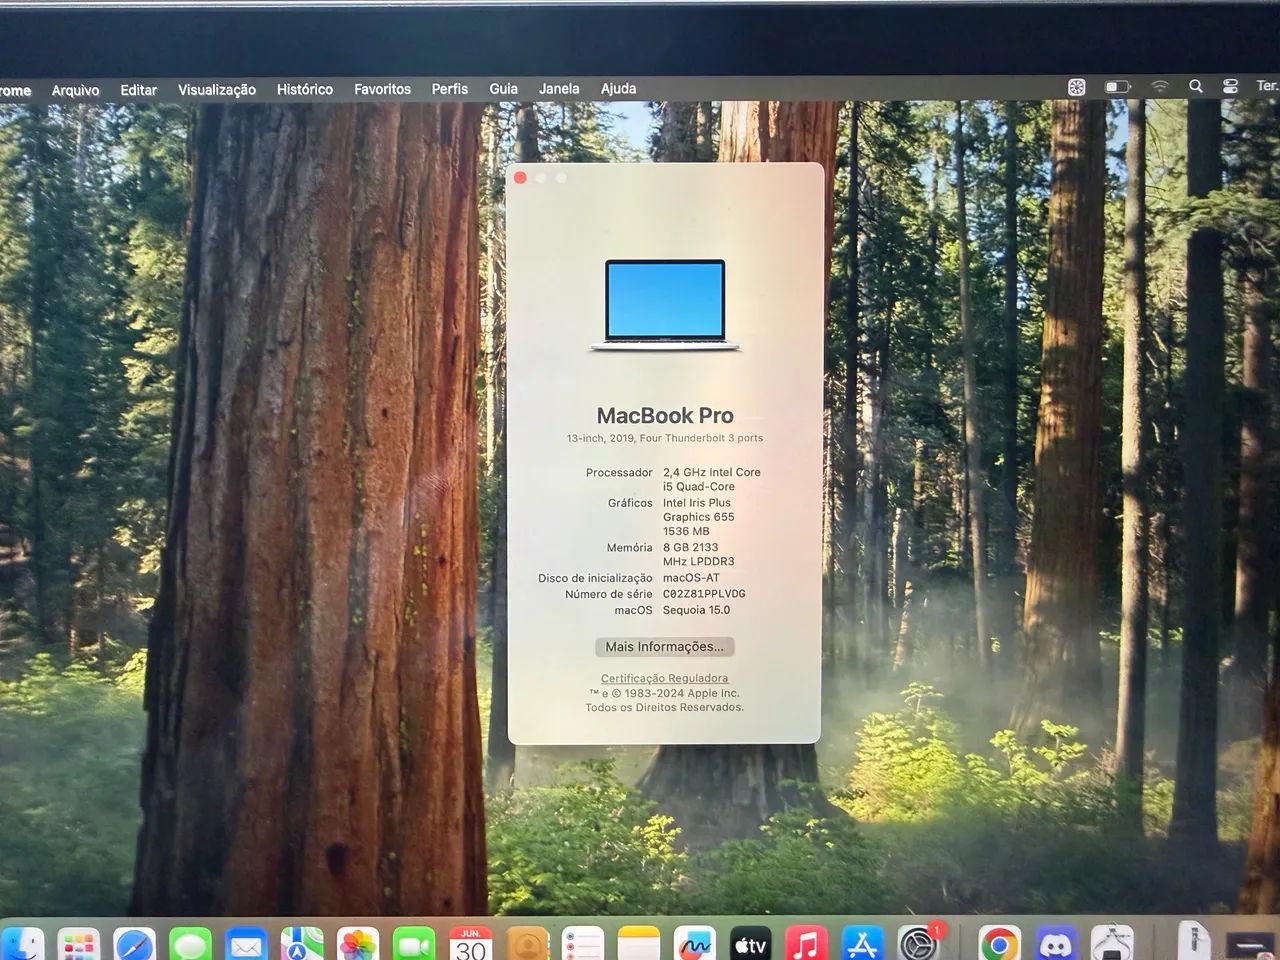Click the '2,4 GHz Intel Core' processor value
Image resolution: width=1280 pixels, height=960 pixels.
pos(712,472)
